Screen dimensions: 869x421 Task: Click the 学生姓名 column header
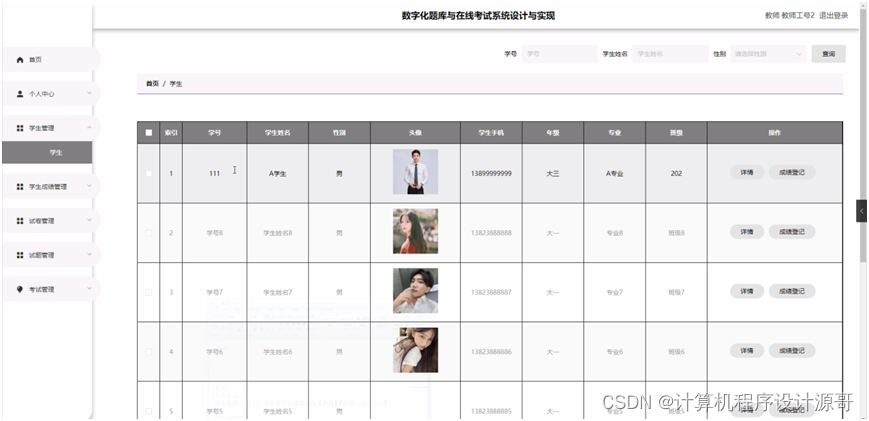pos(278,133)
